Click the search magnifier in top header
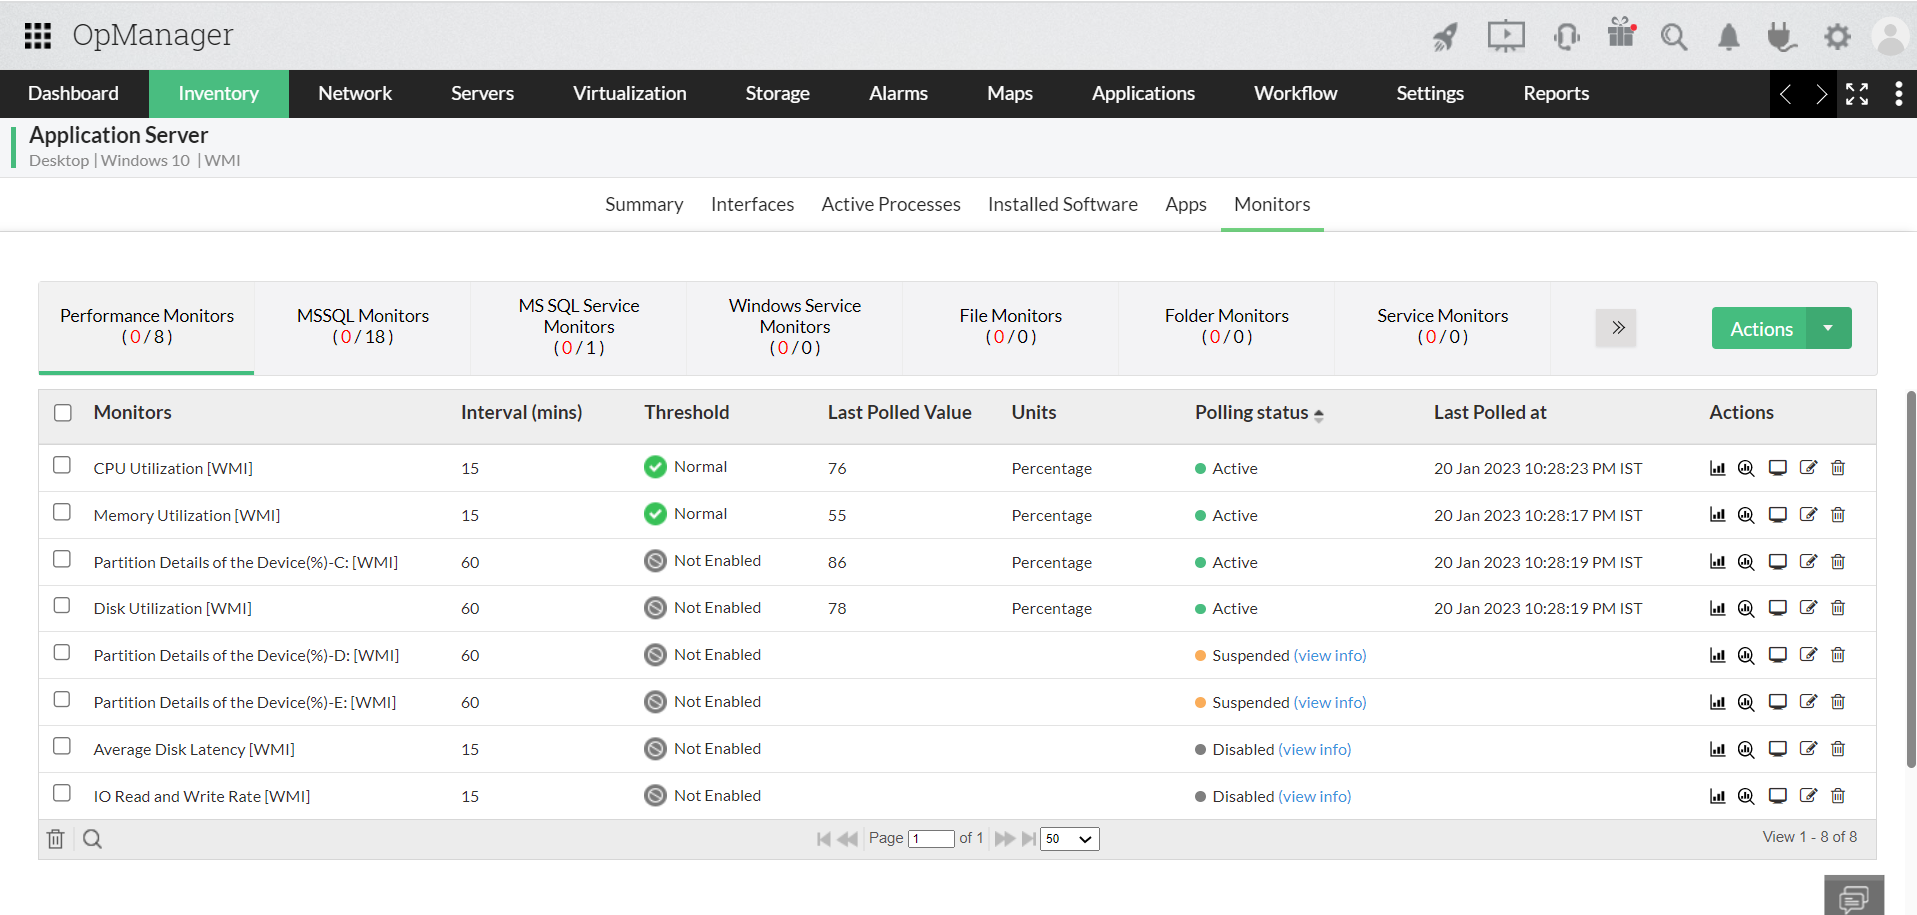Screen dimensions: 1917x915 (1673, 37)
